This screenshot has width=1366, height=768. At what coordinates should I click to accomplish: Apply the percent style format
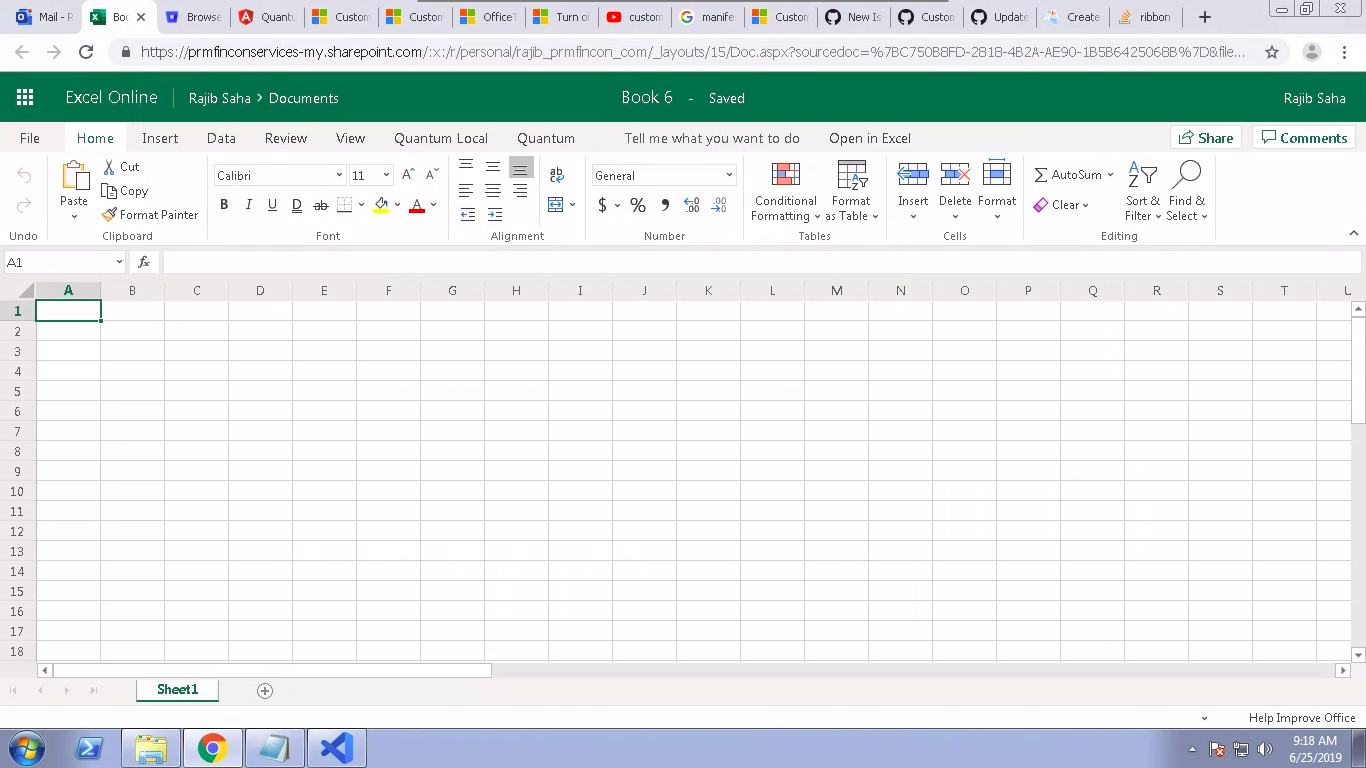tap(638, 205)
